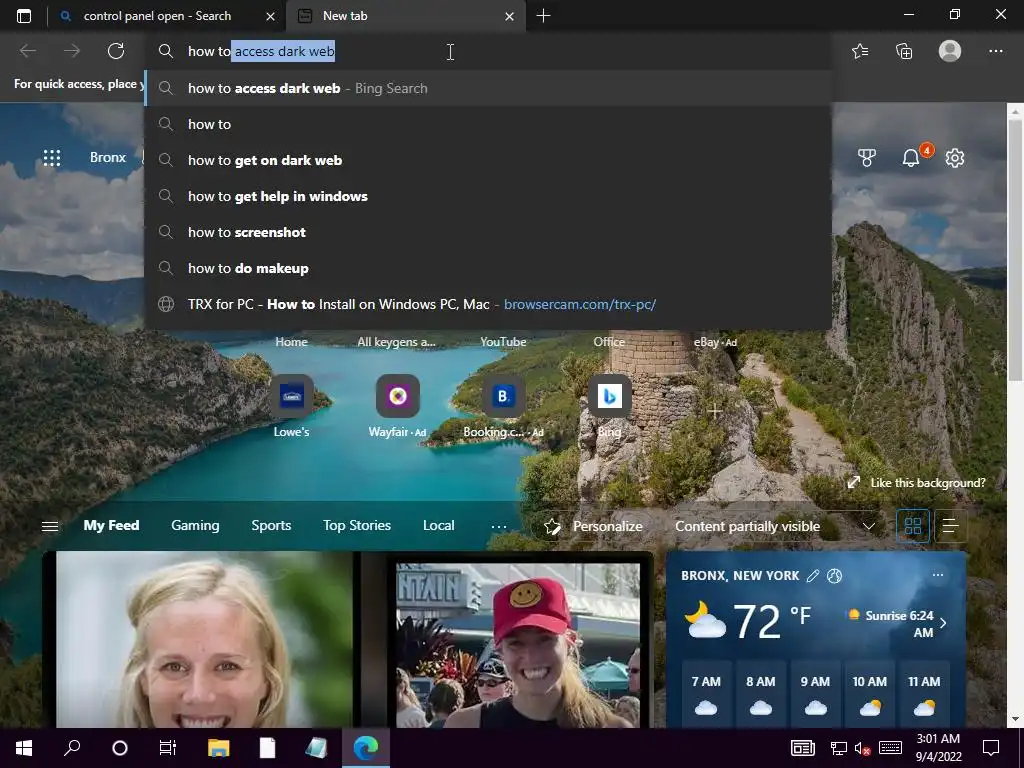Click the Bronx location label

108,157
